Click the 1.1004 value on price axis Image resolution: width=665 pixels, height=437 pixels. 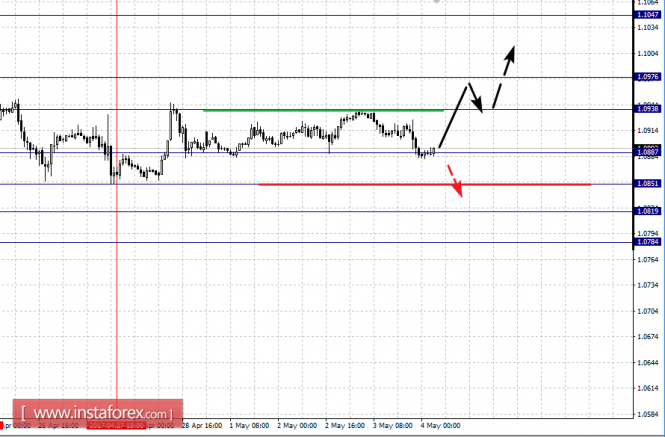[x=648, y=53]
